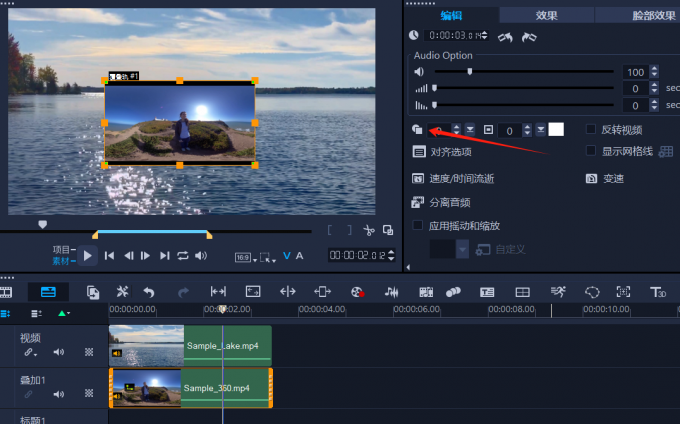
Task: Open the pan and zoom preset dropdown
Action: pyautogui.click(x=462, y=250)
